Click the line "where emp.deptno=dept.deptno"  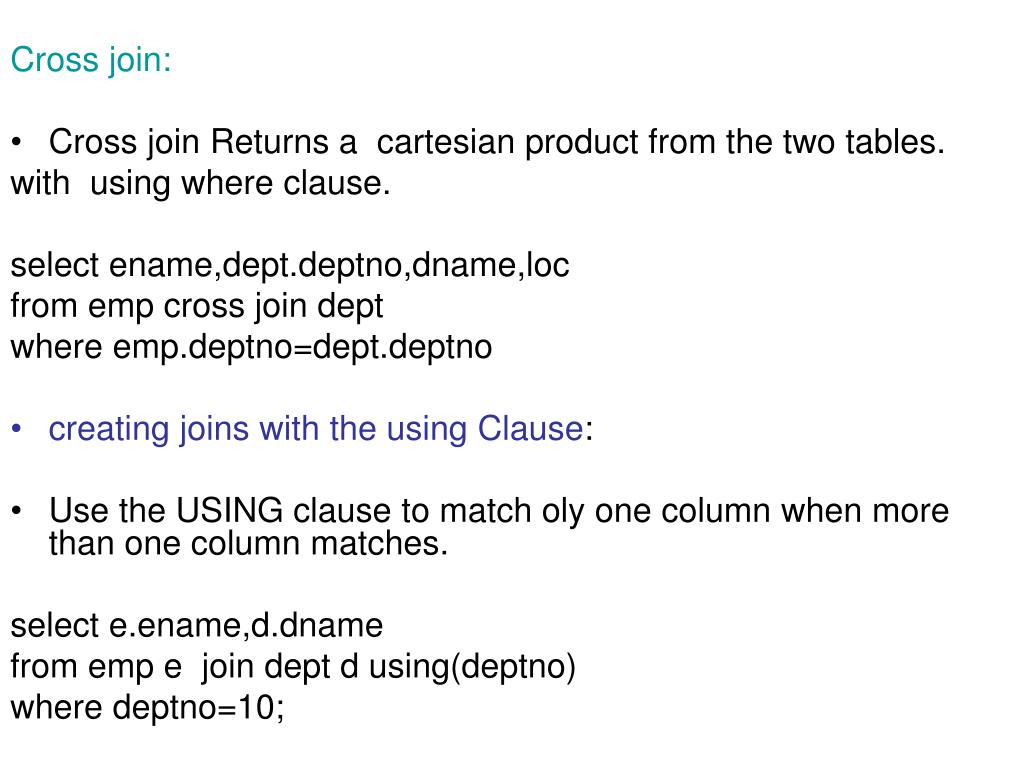coord(251,347)
